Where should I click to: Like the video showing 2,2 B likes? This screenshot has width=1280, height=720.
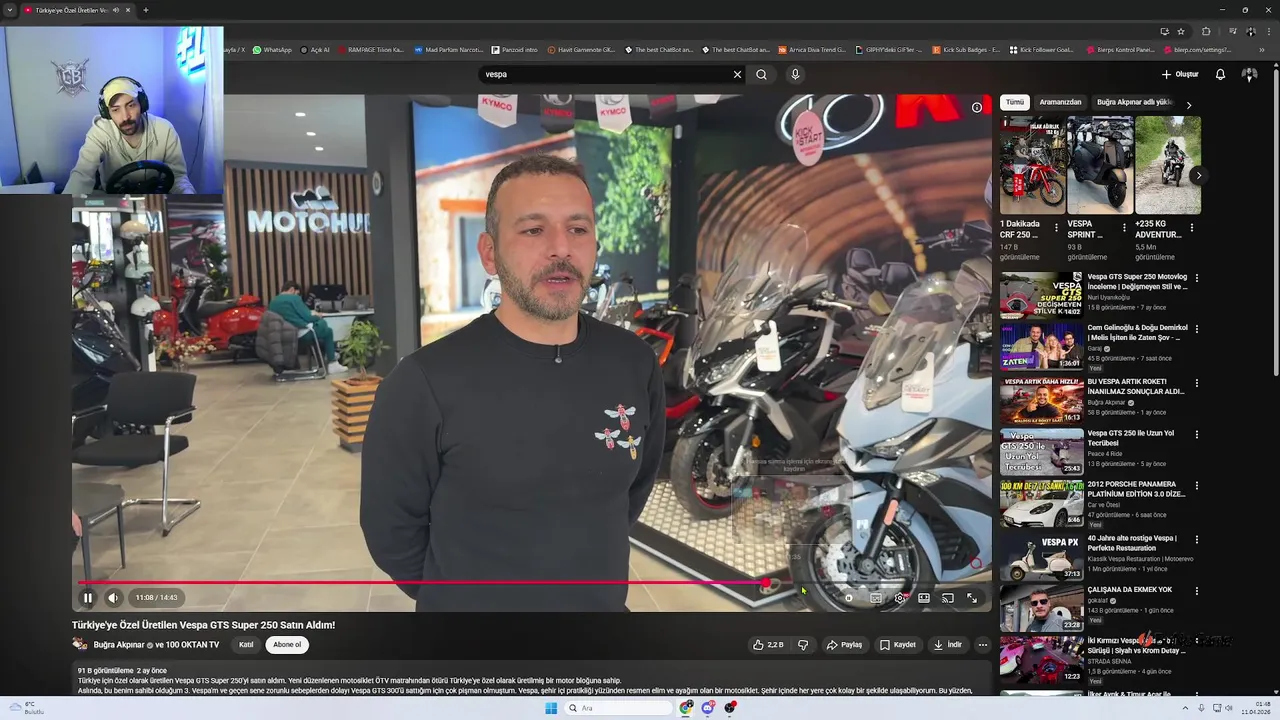[768, 645]
